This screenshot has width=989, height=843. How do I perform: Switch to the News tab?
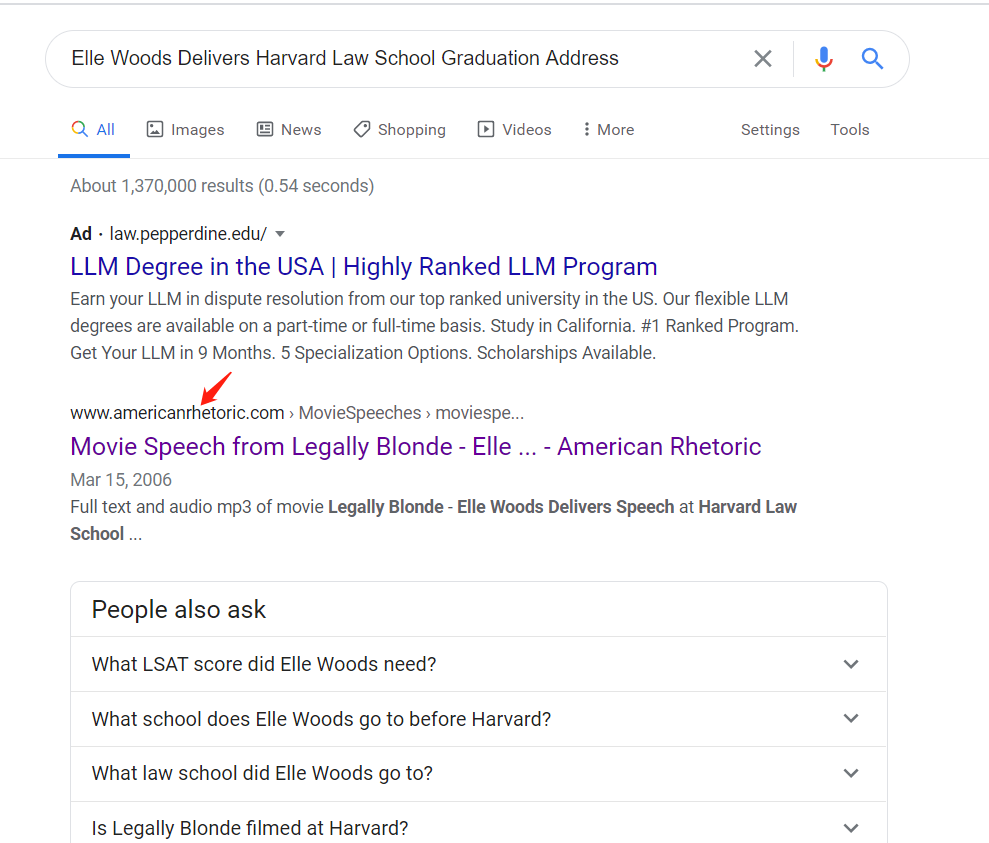[x=289, y=129]
